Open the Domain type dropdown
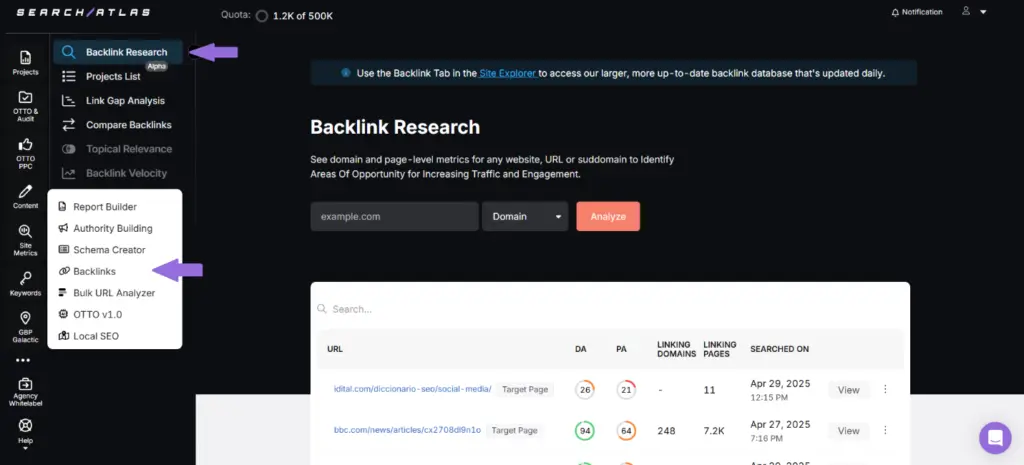The width and height of the screenshot is (1024, 465). (x=525, y=216)
